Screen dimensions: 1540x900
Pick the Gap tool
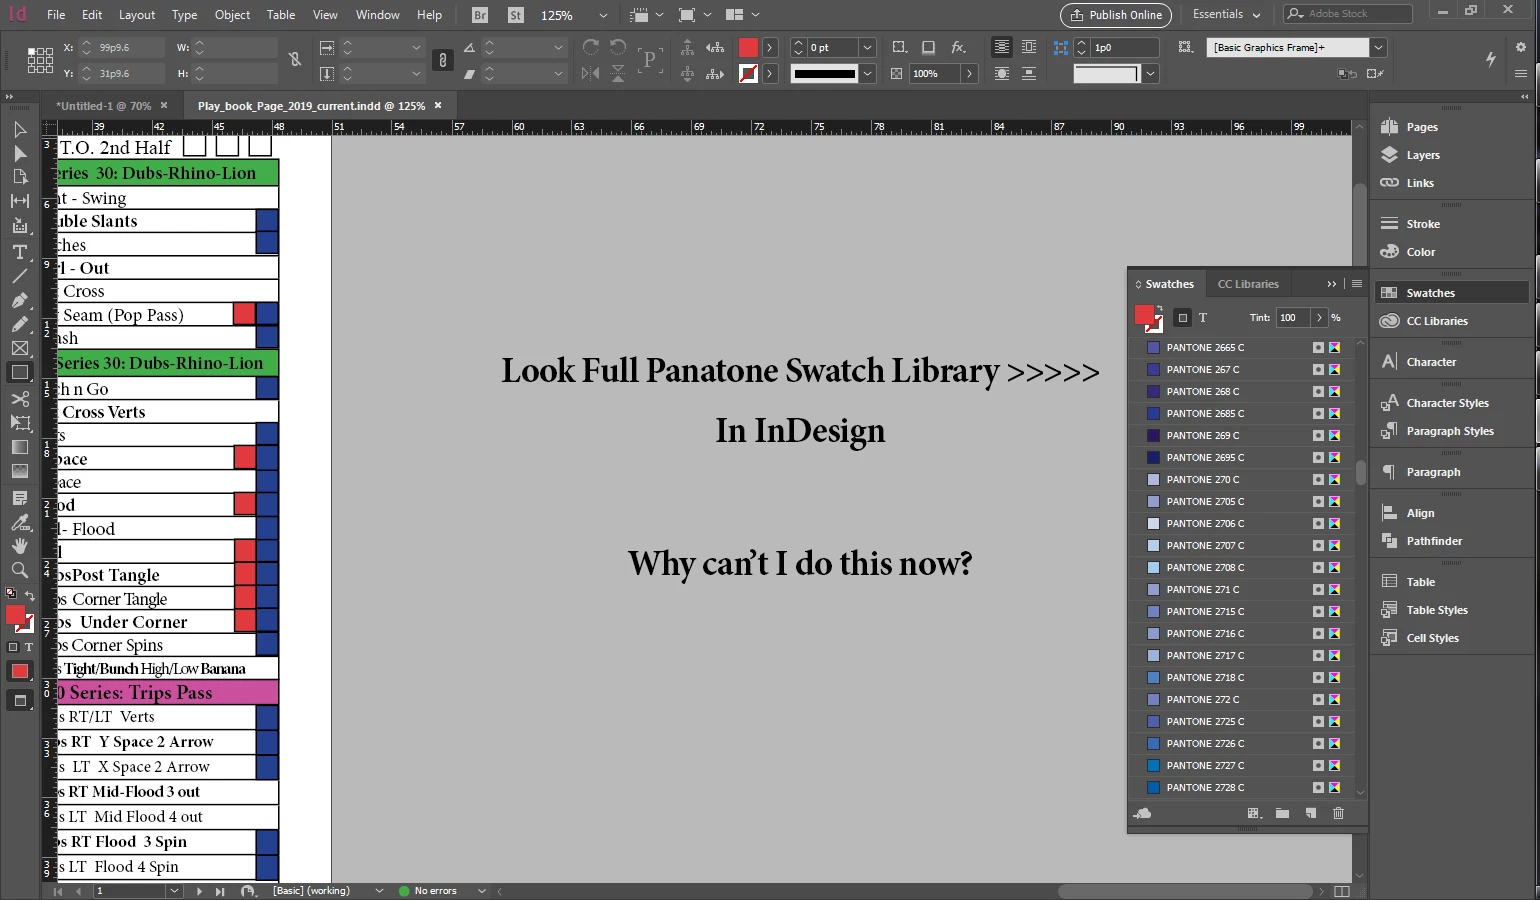coord(19,201)
